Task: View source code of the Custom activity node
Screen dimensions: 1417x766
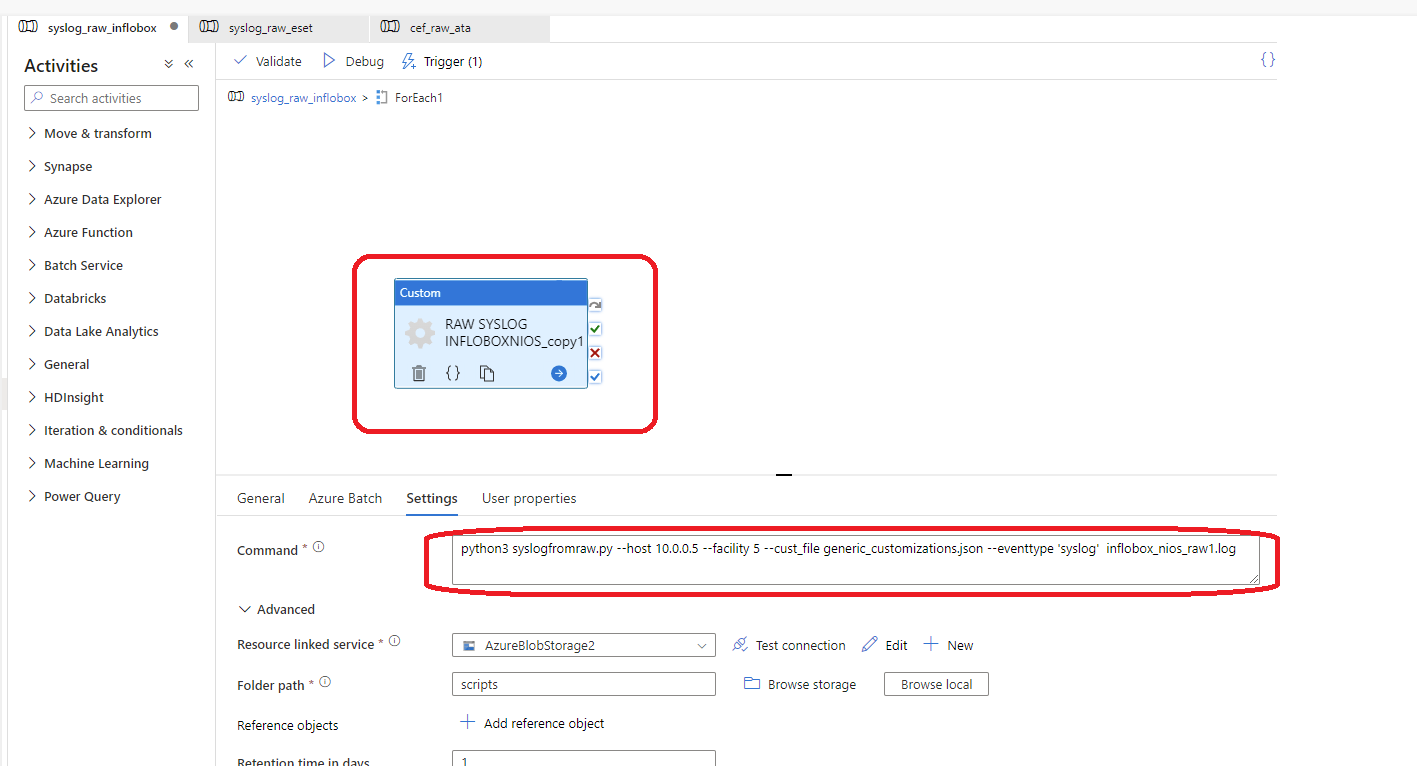Action: (452, 373)
